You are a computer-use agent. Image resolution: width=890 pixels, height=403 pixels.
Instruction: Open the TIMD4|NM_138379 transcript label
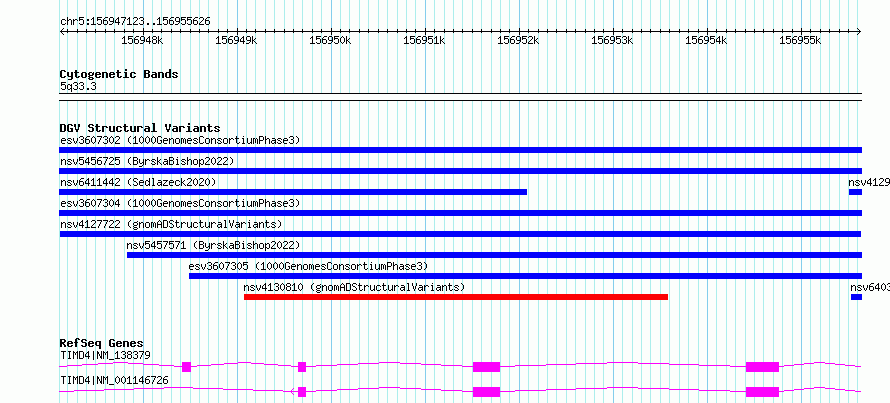(106, 355)
